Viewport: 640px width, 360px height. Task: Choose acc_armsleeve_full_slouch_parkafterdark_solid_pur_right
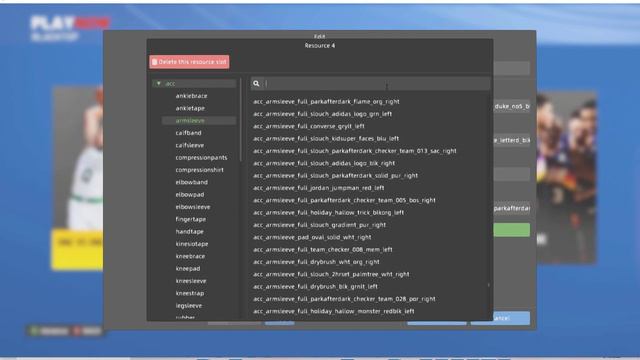(335, 176)
